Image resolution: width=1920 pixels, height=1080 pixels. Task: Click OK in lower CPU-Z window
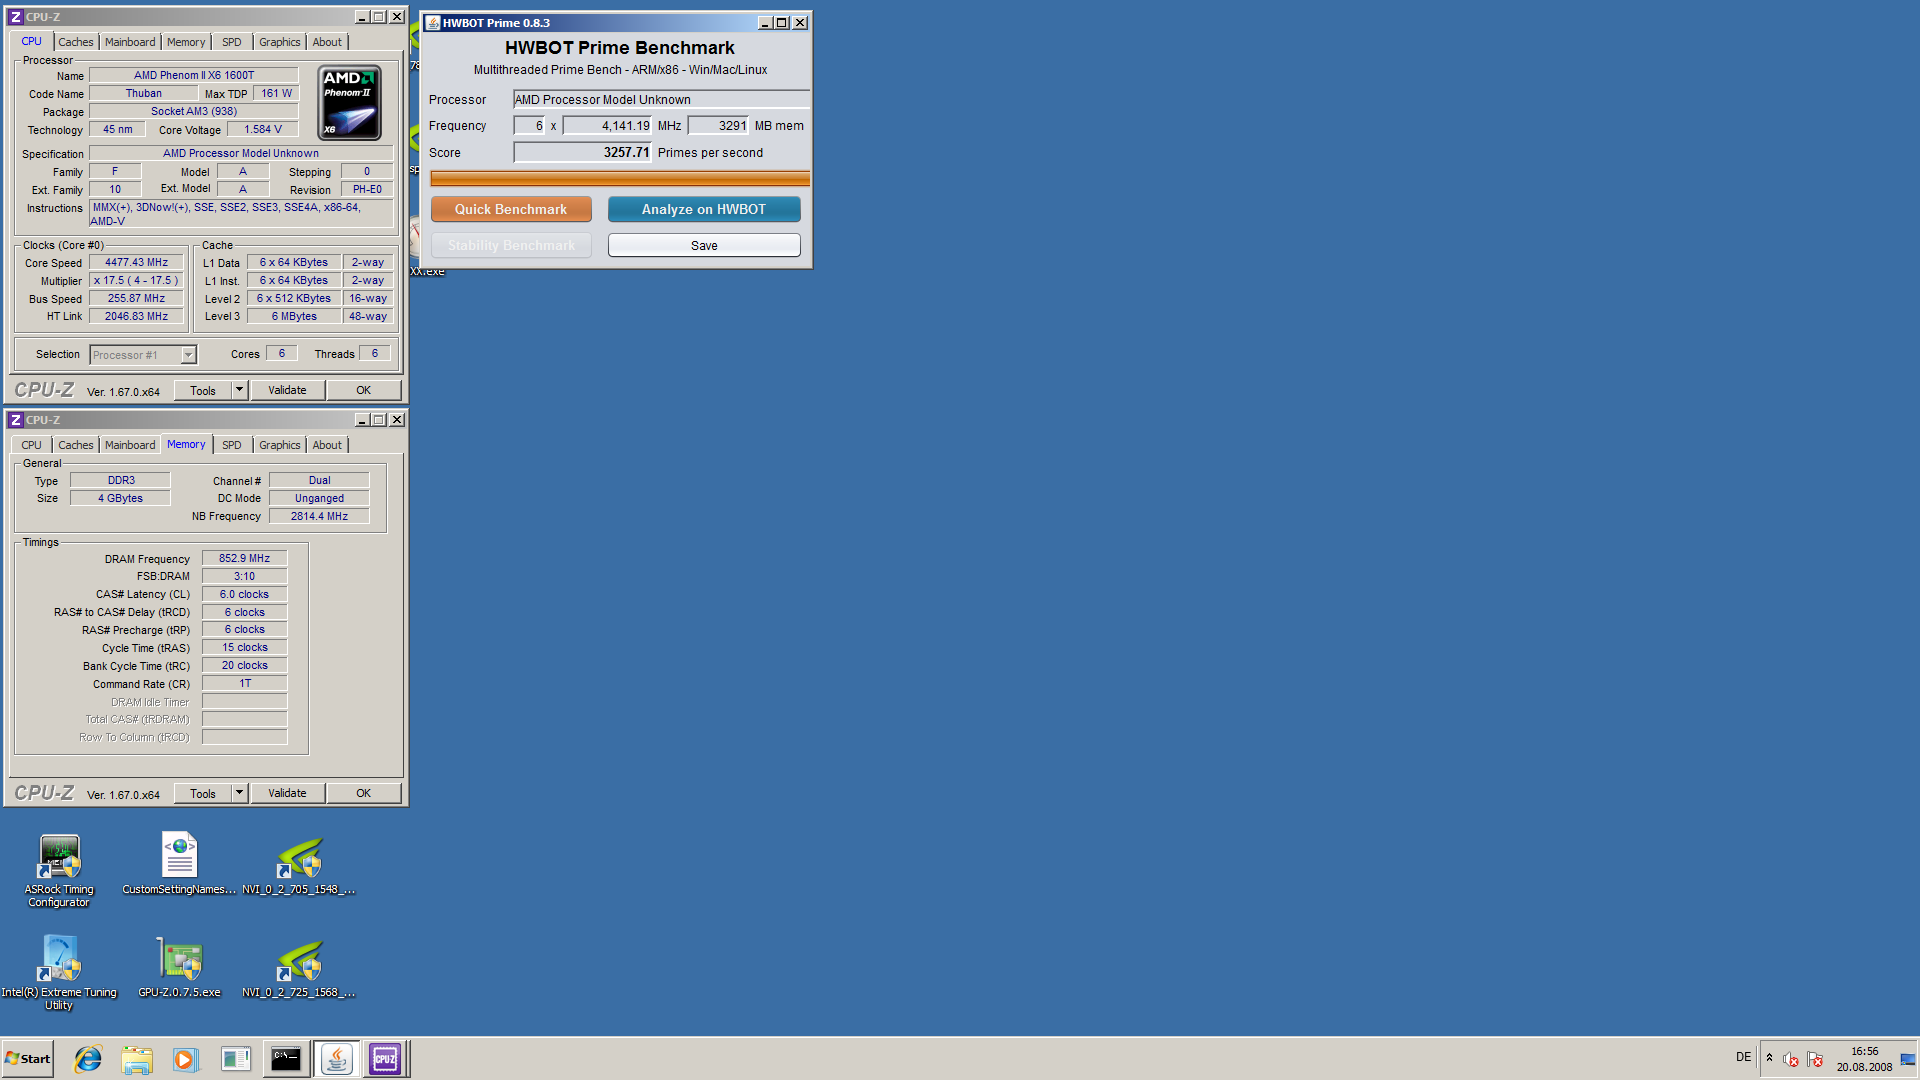[364, 793]
